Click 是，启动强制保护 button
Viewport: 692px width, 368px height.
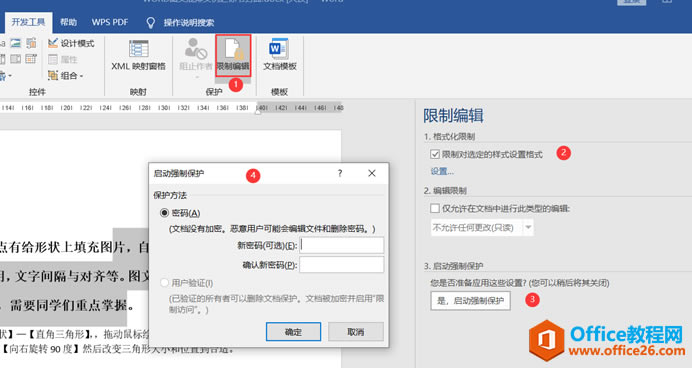pos(470,300)
